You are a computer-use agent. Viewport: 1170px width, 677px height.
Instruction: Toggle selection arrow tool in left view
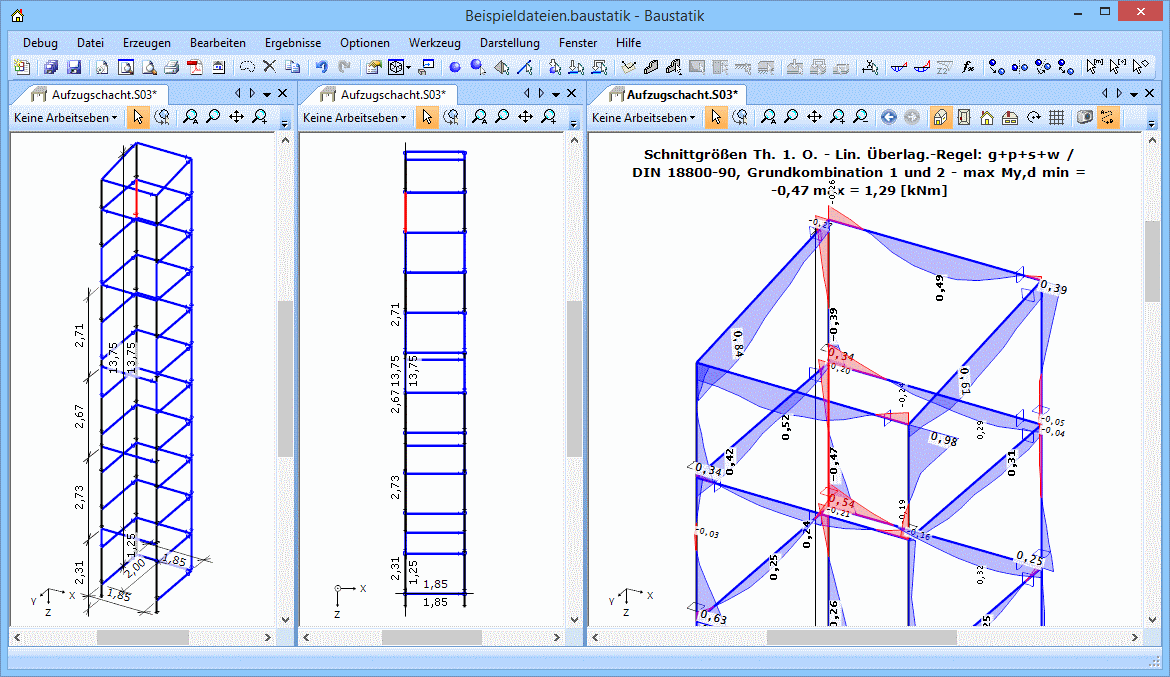(138, 117)
